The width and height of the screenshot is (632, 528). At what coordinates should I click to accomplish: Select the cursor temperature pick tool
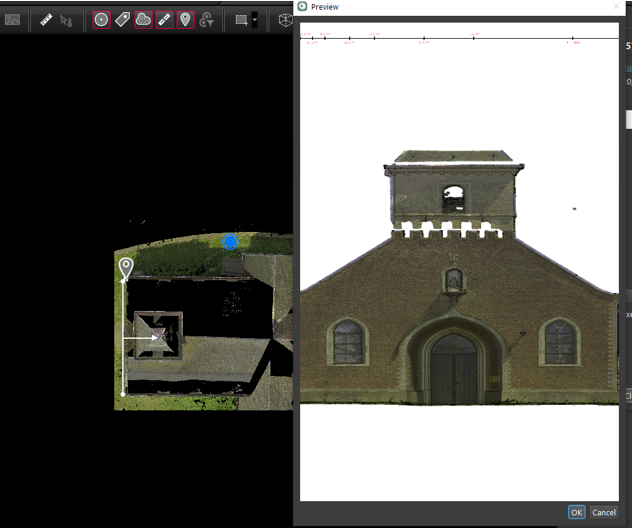coord(67,19)
